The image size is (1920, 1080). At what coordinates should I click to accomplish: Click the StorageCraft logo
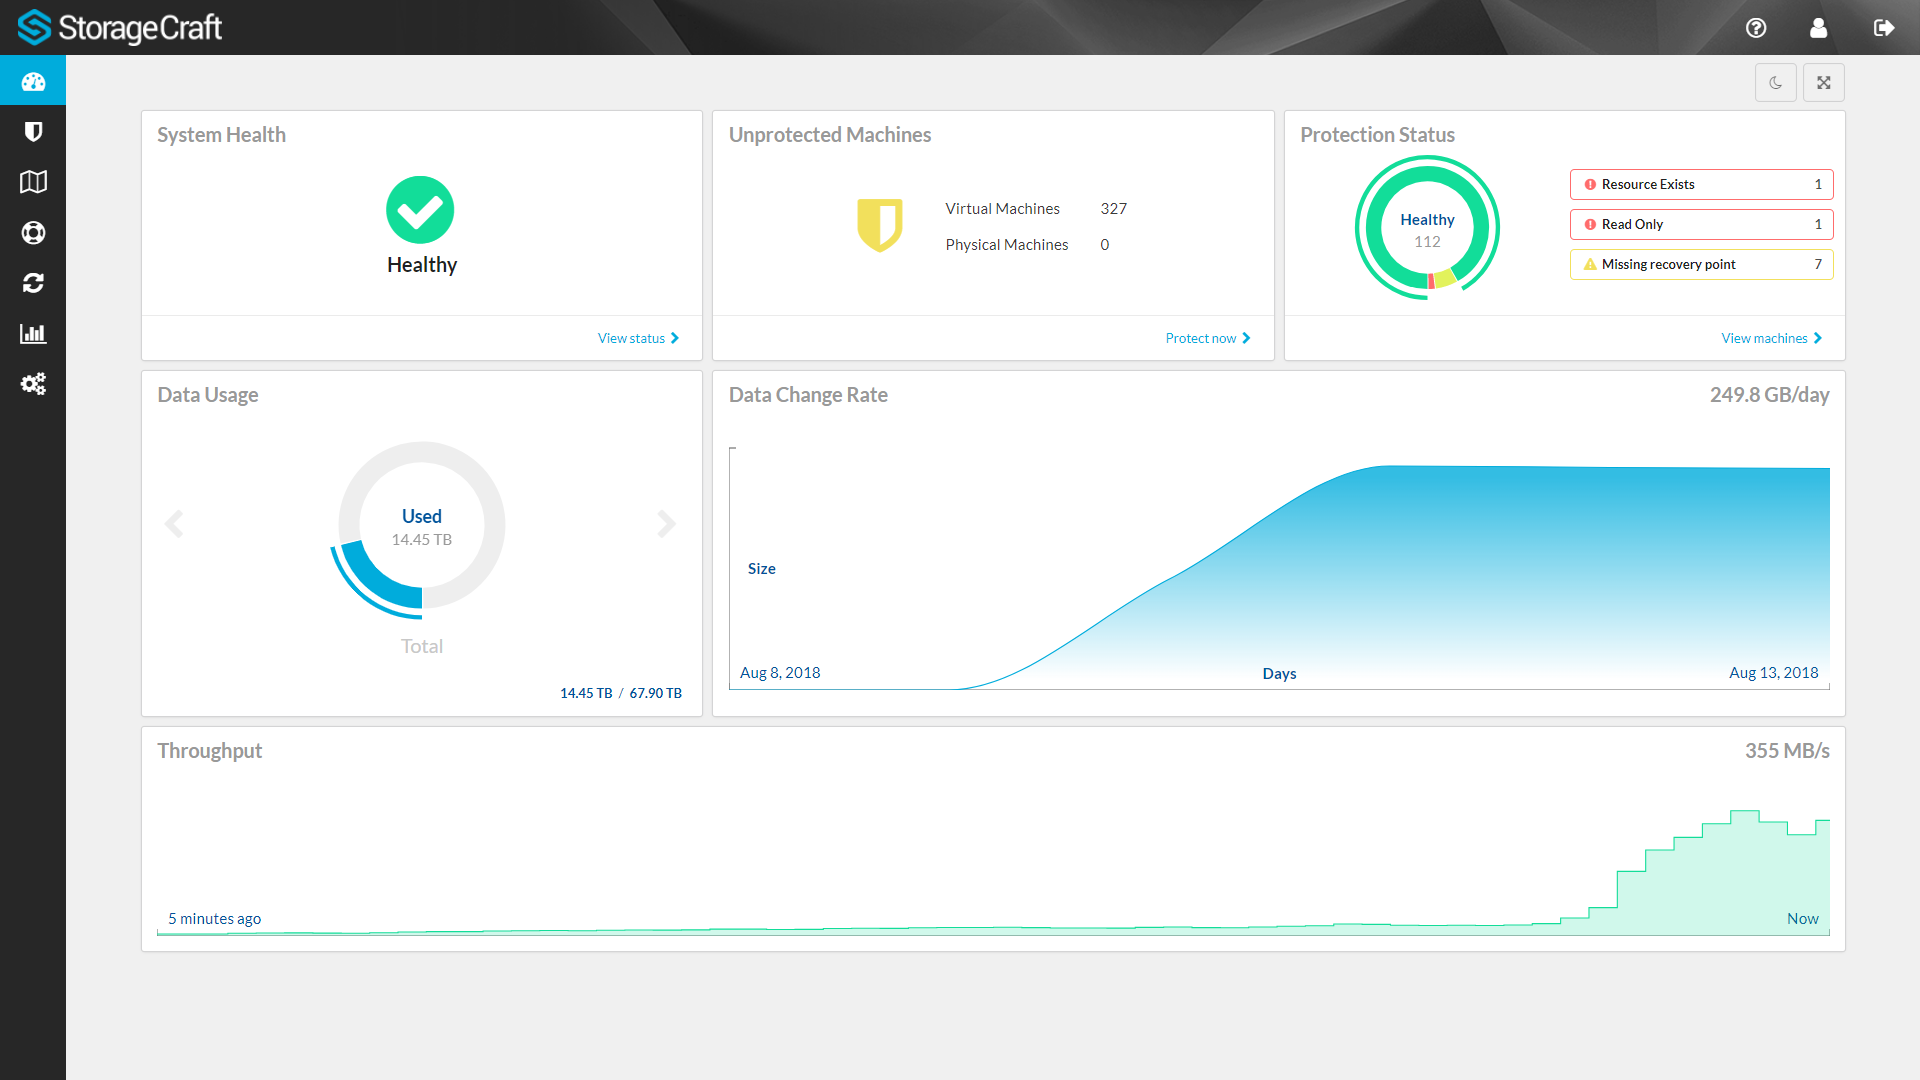point(119,27)
